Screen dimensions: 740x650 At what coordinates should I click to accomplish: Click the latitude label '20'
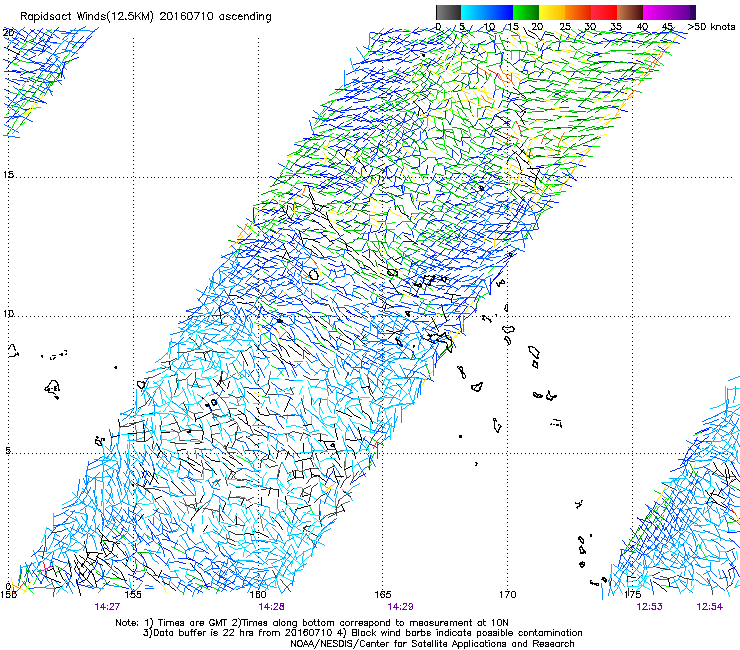[x=8, y=33]
